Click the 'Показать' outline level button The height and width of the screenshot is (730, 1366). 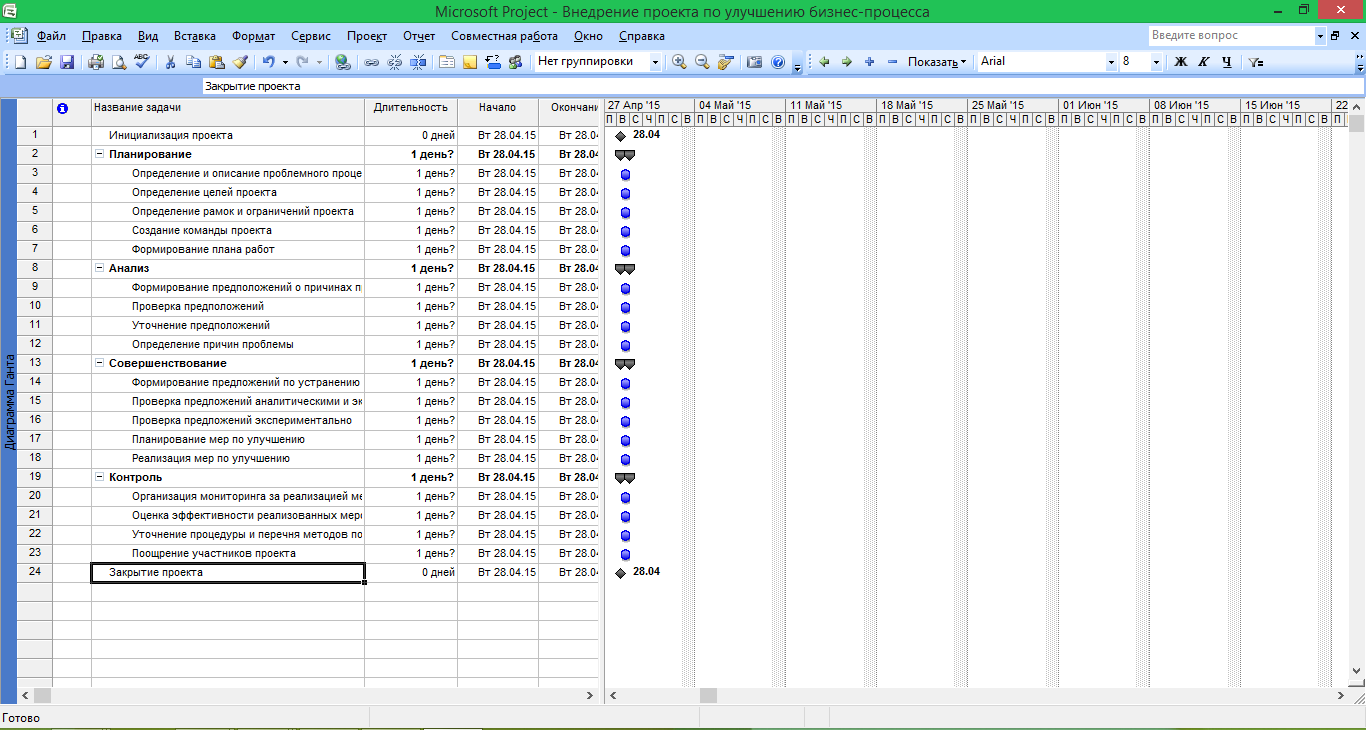tap(937, 62)
